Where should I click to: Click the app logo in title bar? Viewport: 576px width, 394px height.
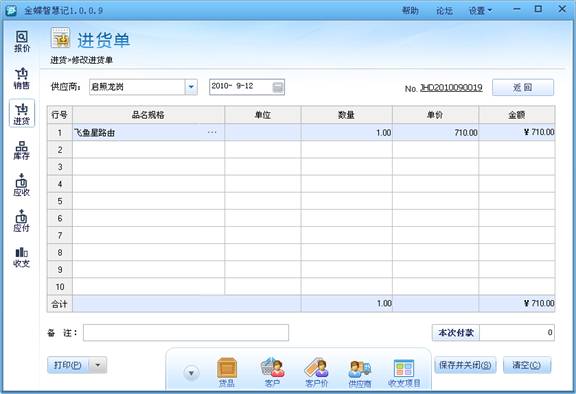11,10
